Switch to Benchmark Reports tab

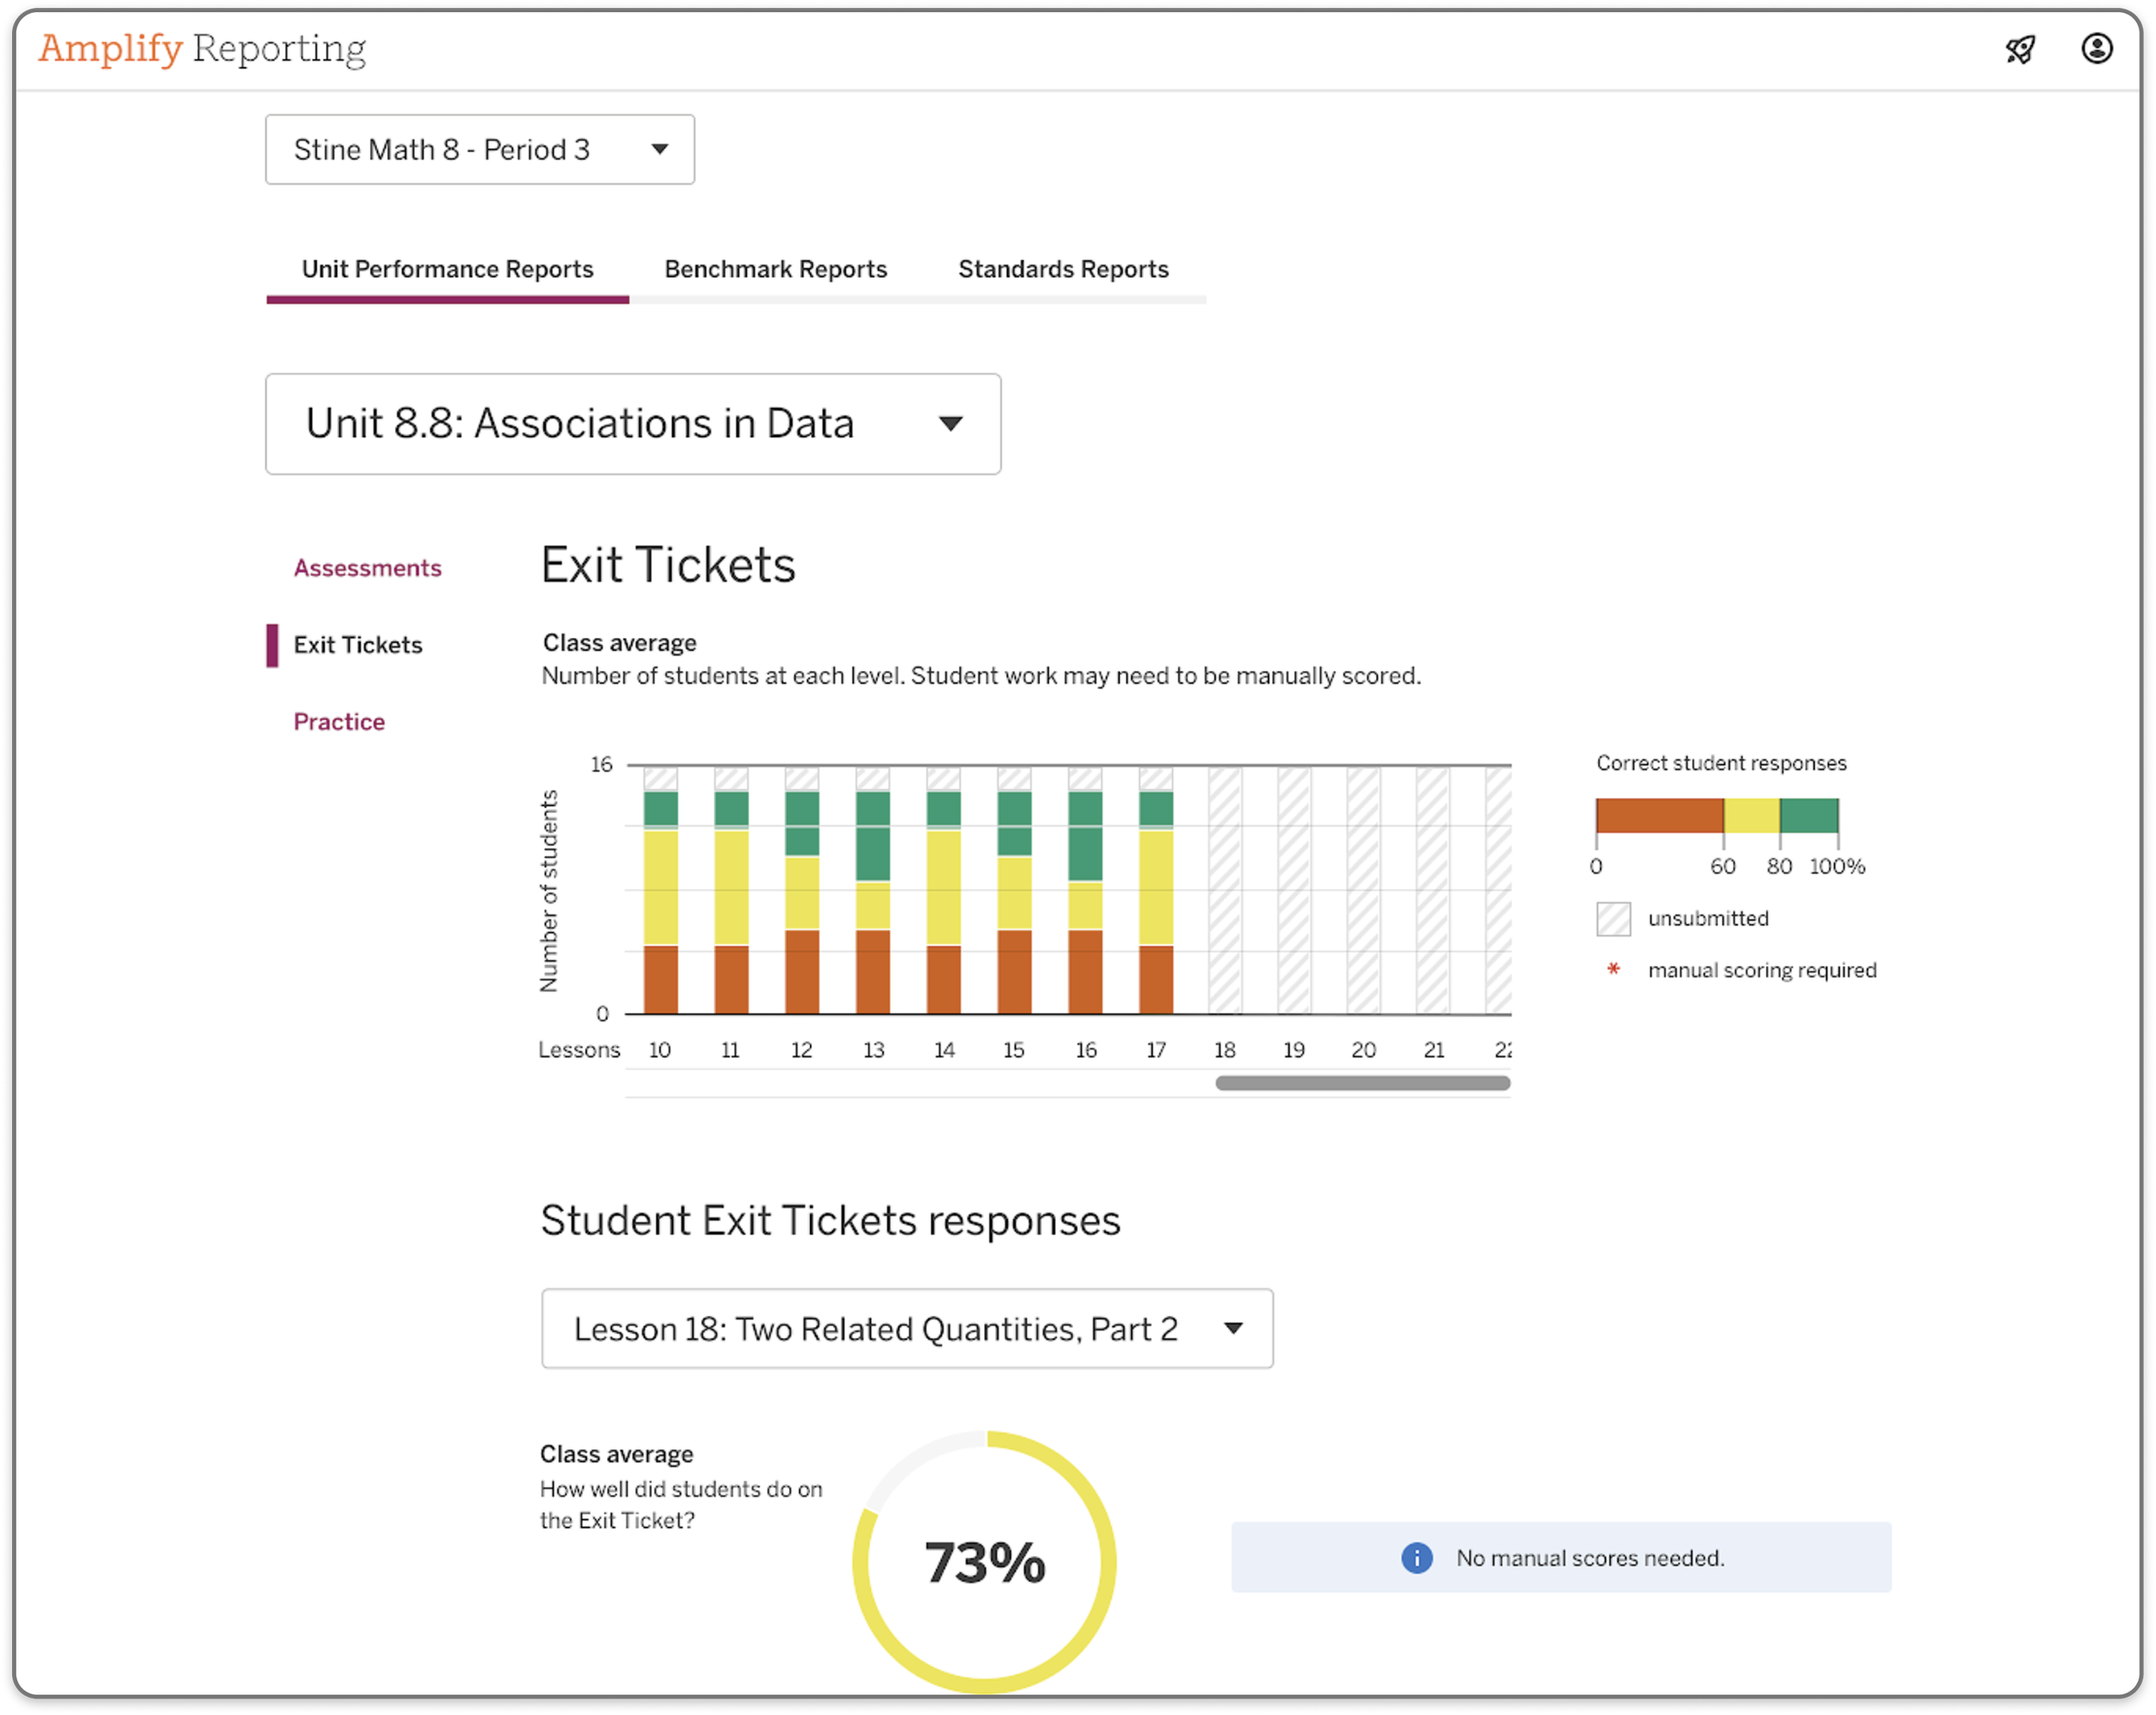click(x=775, y=269)
